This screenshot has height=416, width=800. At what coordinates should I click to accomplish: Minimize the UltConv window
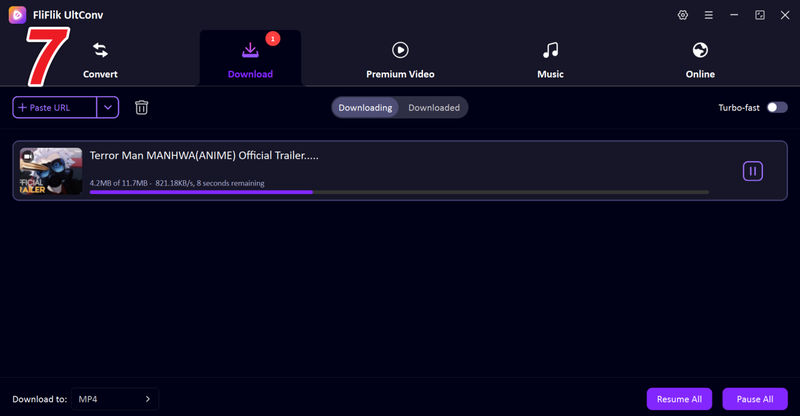(734, 15)
